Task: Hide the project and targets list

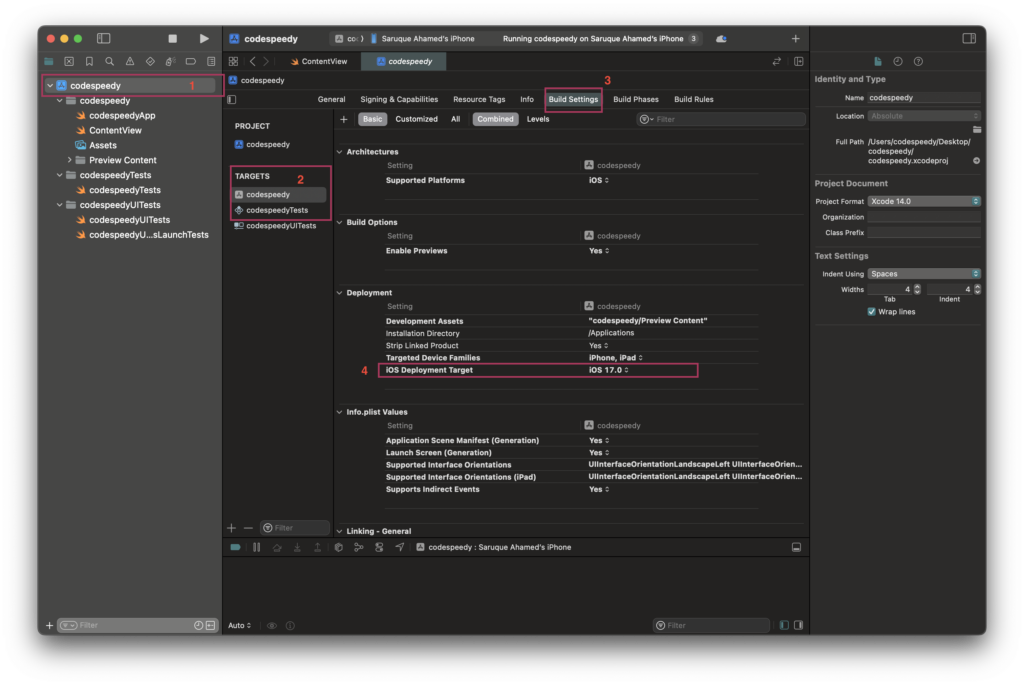Action: pos(232,99)
